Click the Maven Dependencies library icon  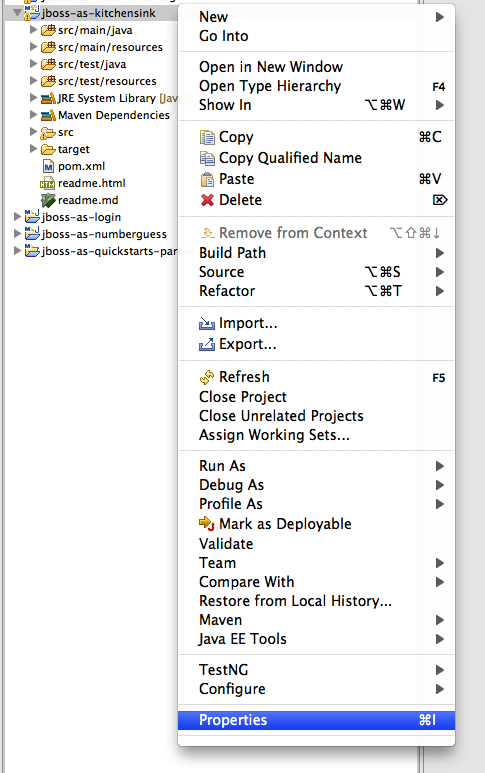point(48,115)
